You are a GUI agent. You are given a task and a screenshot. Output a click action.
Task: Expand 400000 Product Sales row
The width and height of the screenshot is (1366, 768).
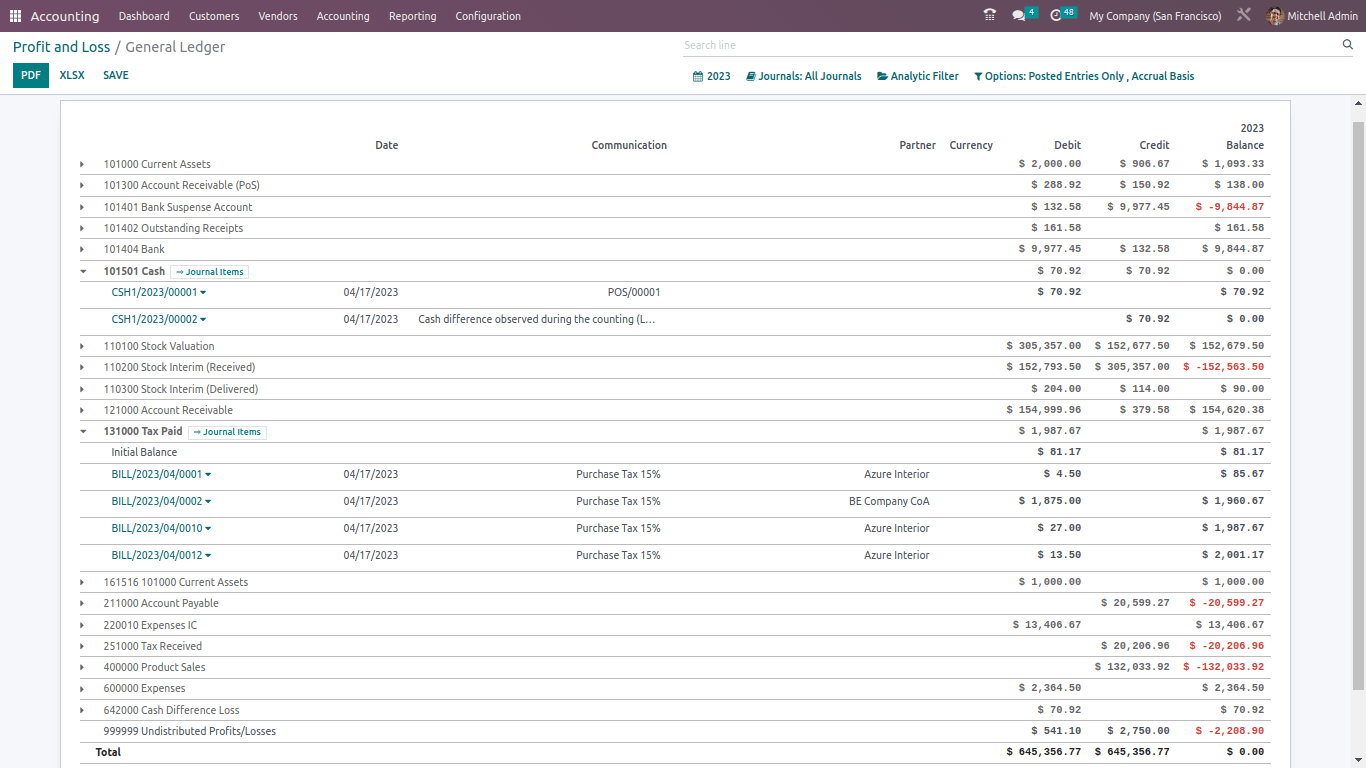coord(82,667)
